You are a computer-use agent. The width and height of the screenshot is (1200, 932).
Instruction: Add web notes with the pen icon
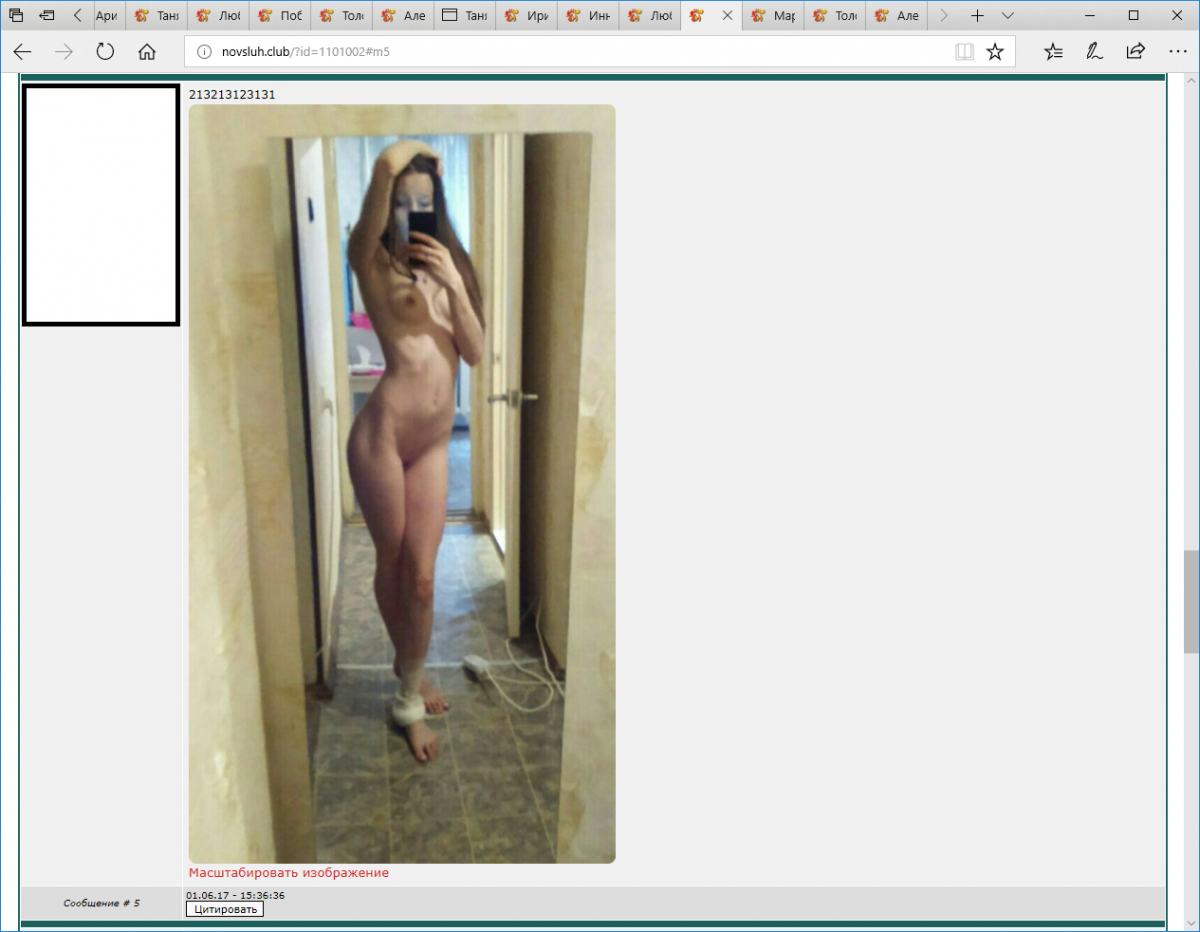point(1094,52)
